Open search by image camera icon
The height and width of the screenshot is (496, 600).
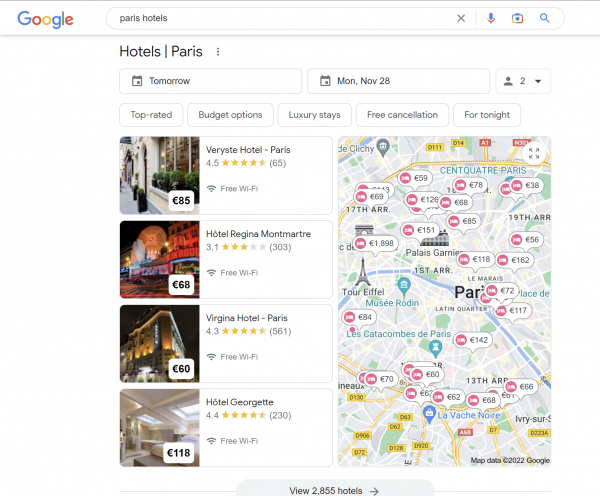(x=517, y=18)
